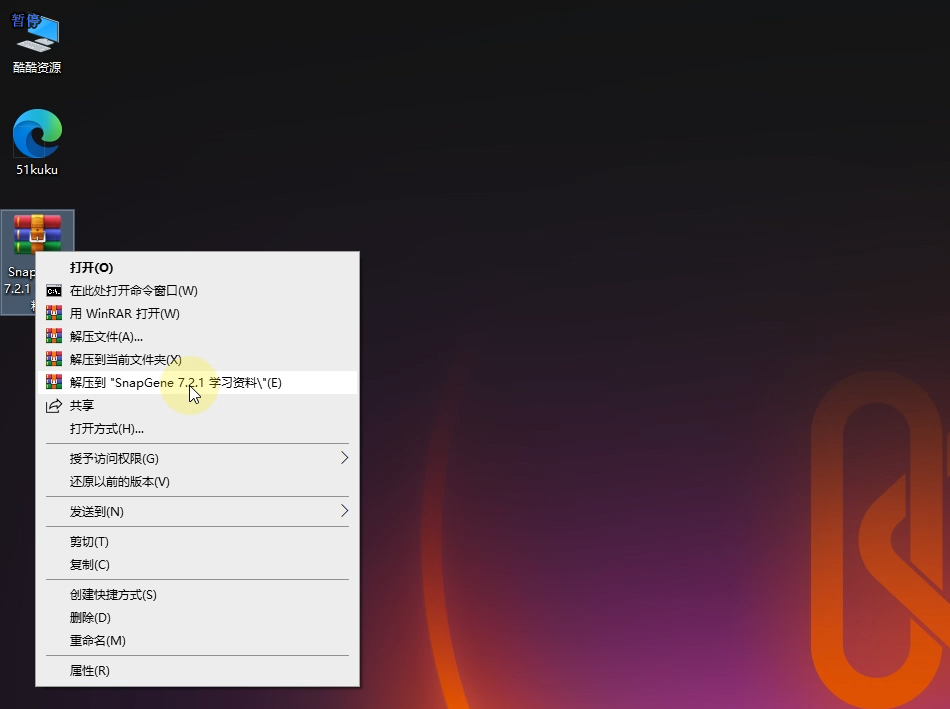Click WinRAR icon next to 用 WinRAR 打开
This screenshot has height=709, width=950.
[x=54, y=314]
